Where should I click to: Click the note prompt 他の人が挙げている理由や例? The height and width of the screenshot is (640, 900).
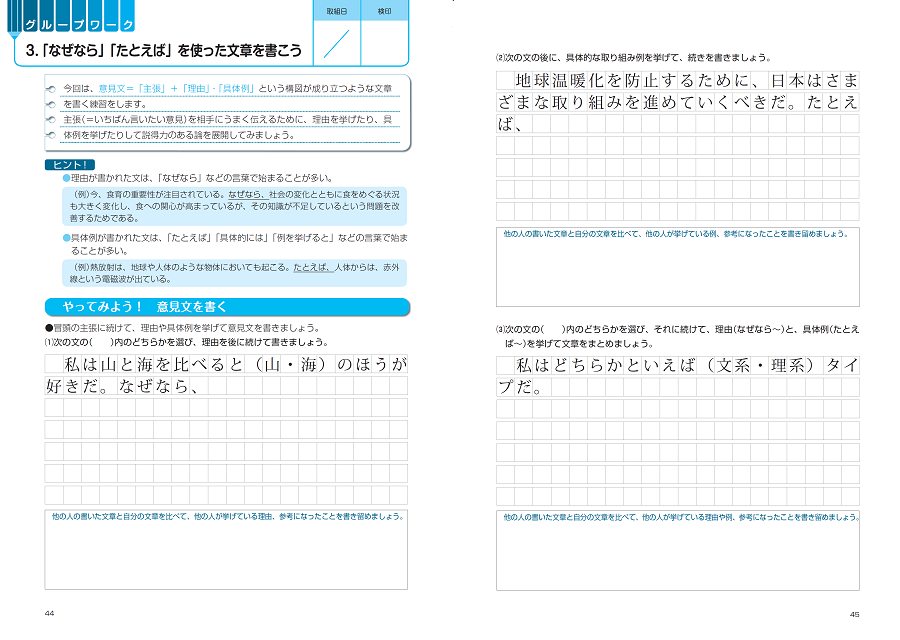tap(681, 517)
